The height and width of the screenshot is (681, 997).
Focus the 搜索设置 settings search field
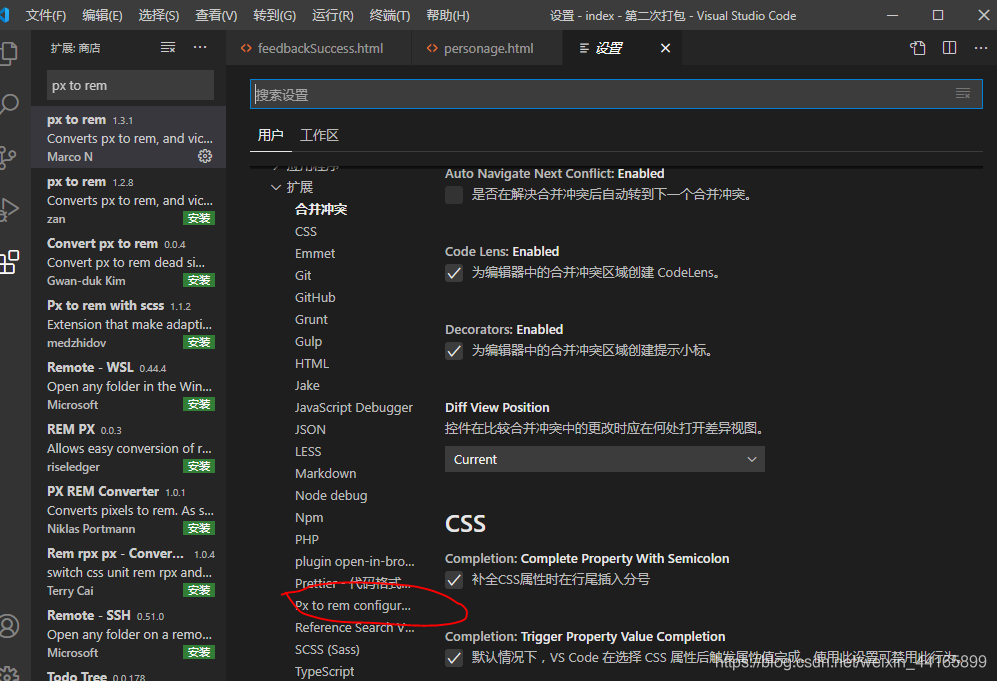[615, 94]
